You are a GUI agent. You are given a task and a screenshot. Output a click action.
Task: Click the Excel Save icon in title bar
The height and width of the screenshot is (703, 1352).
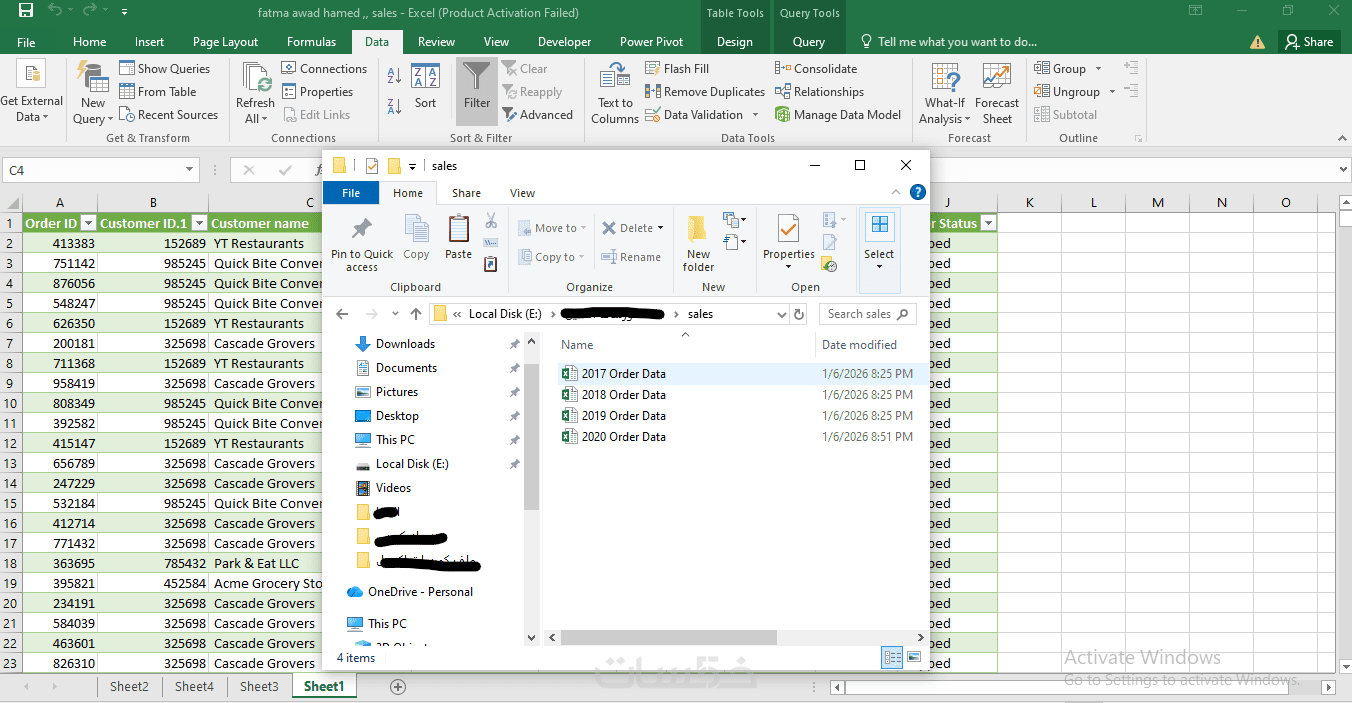pos(26,11)
